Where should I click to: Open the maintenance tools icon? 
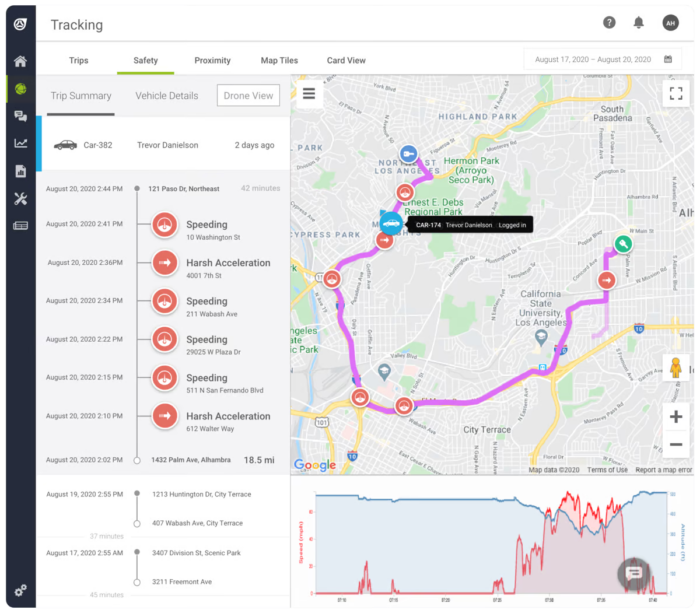tap(20, 198)
